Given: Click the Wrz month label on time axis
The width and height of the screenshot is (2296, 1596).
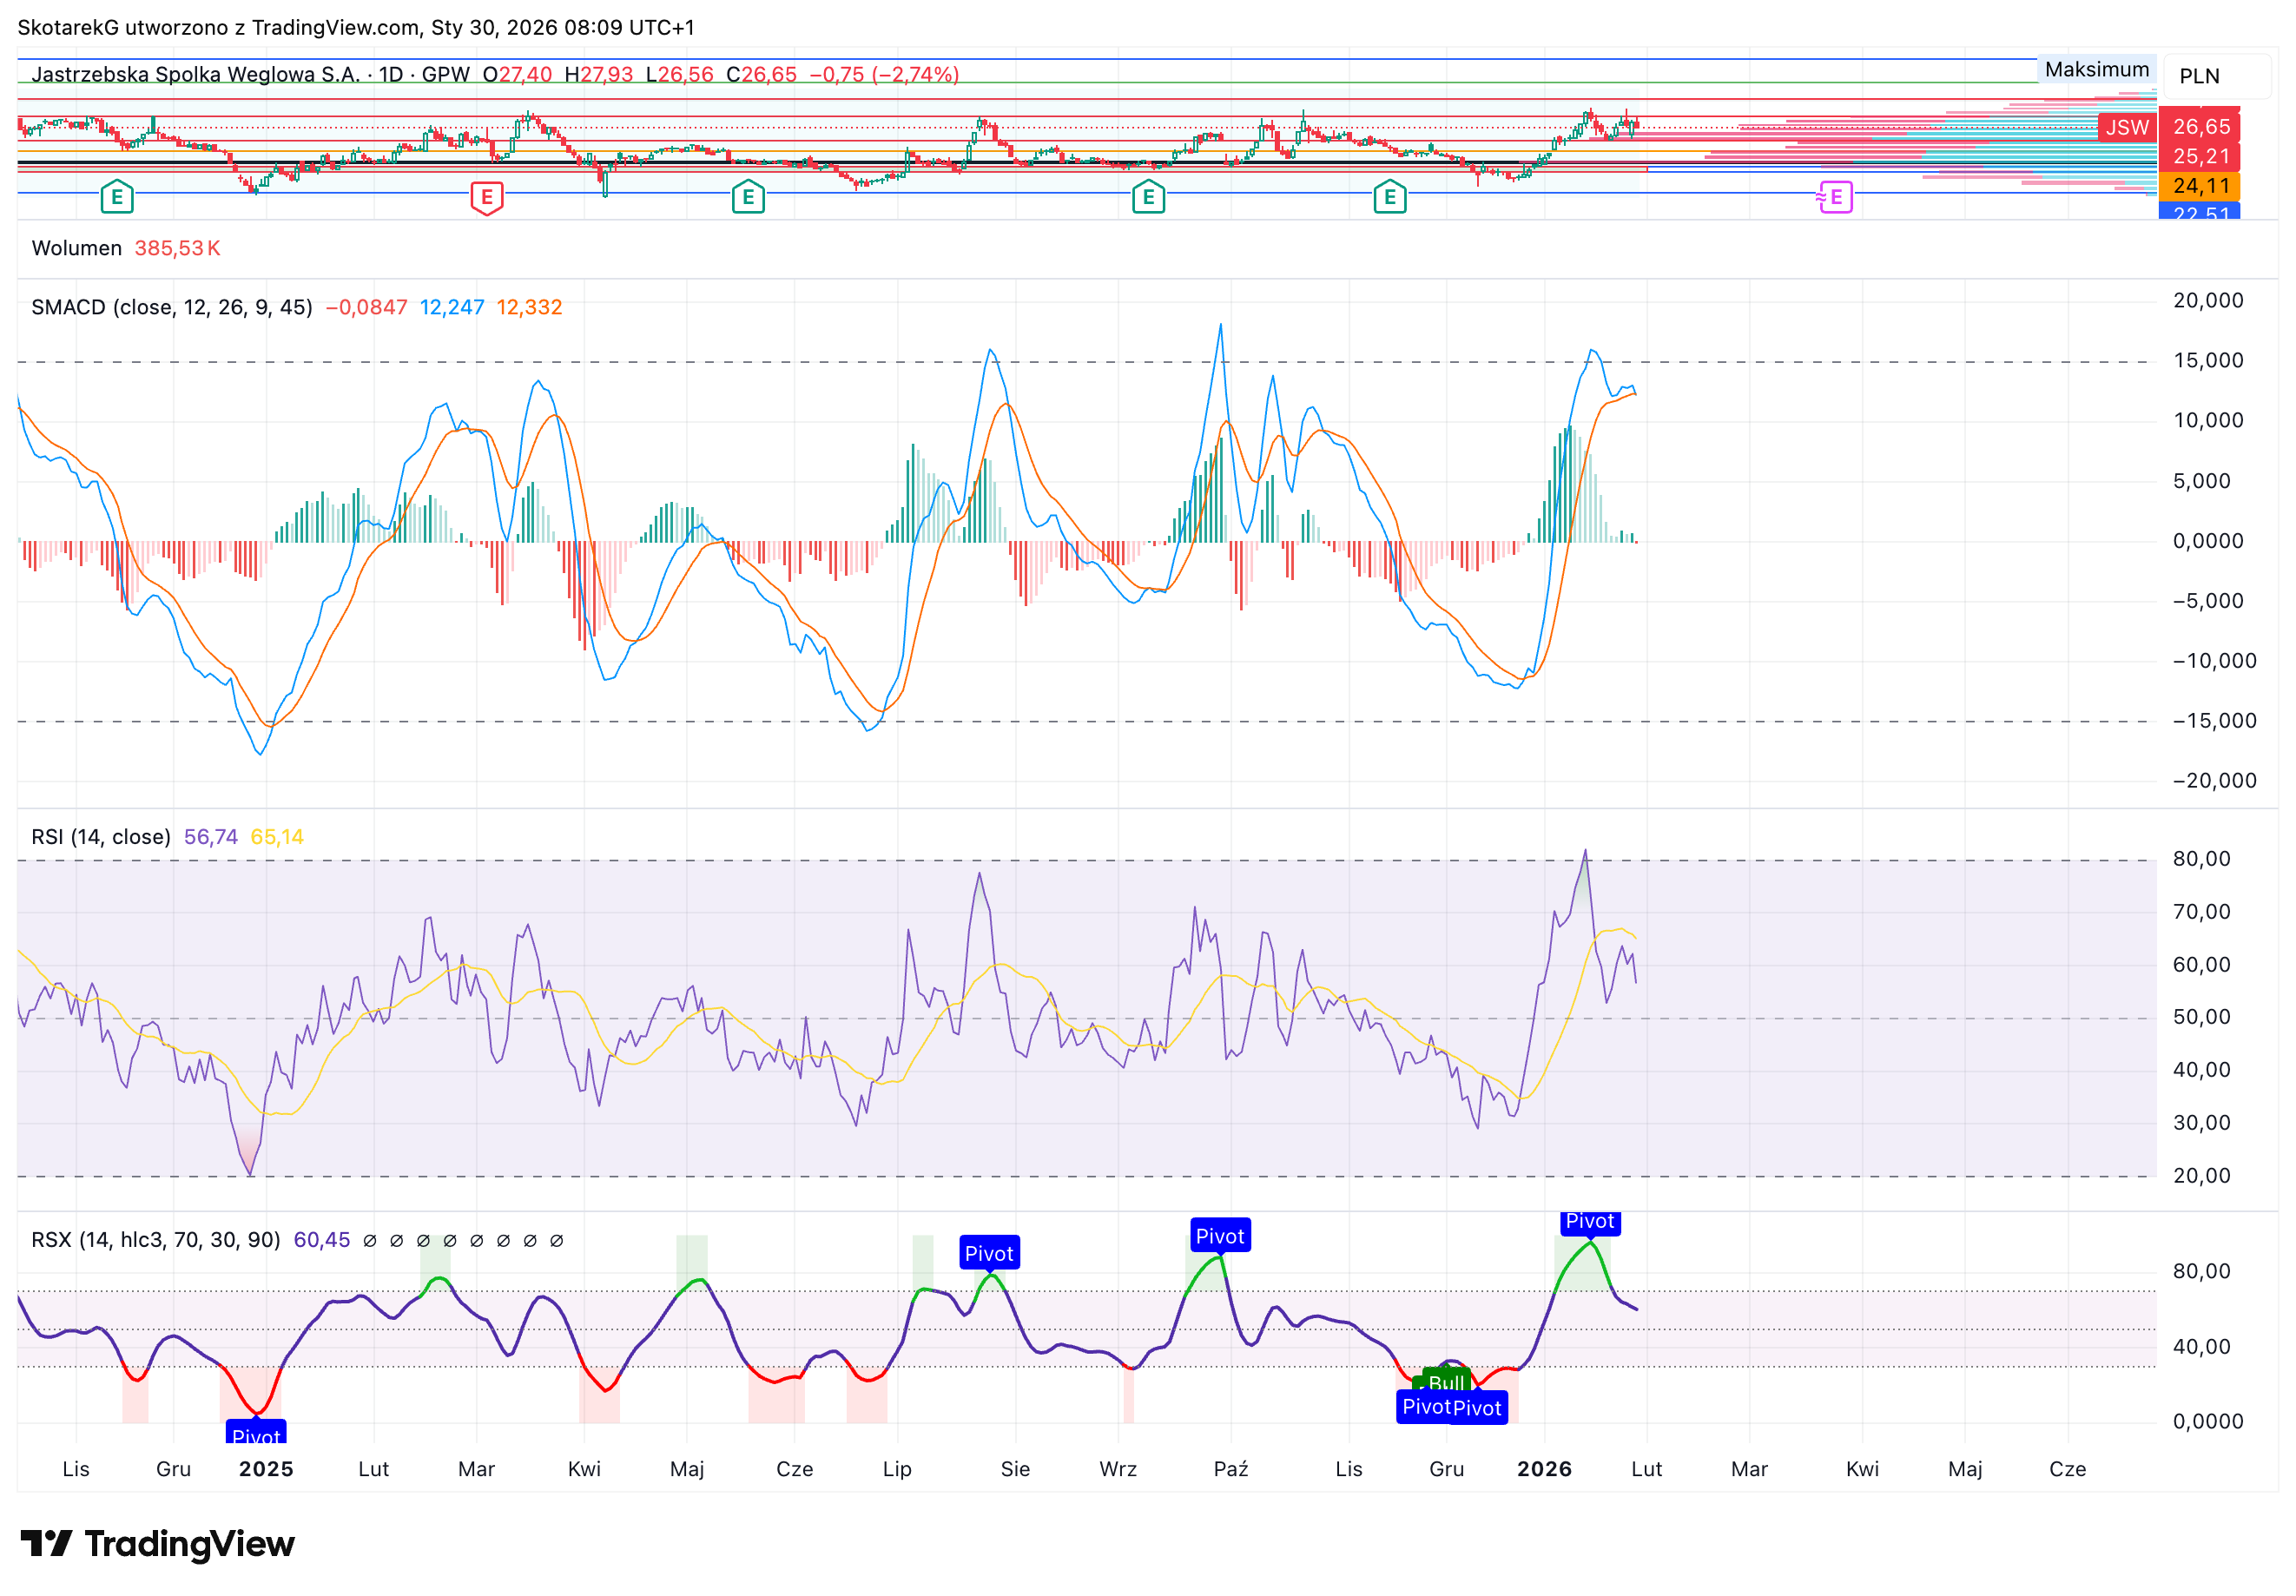Looking at the screenshot, I should click(x=1118, y=1469).
